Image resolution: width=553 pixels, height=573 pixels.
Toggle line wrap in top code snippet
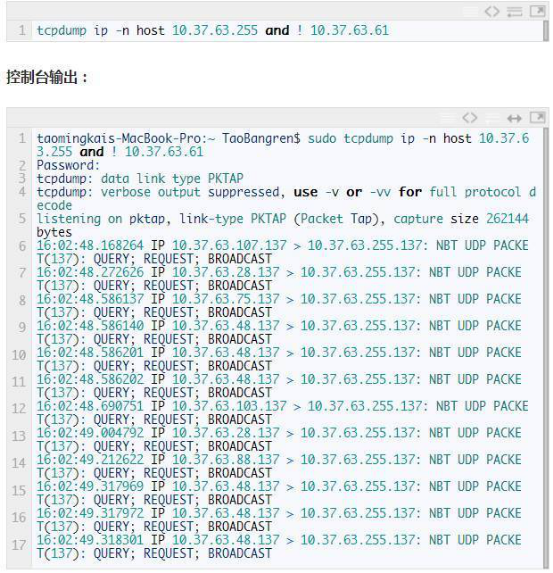tap(514, 12)
